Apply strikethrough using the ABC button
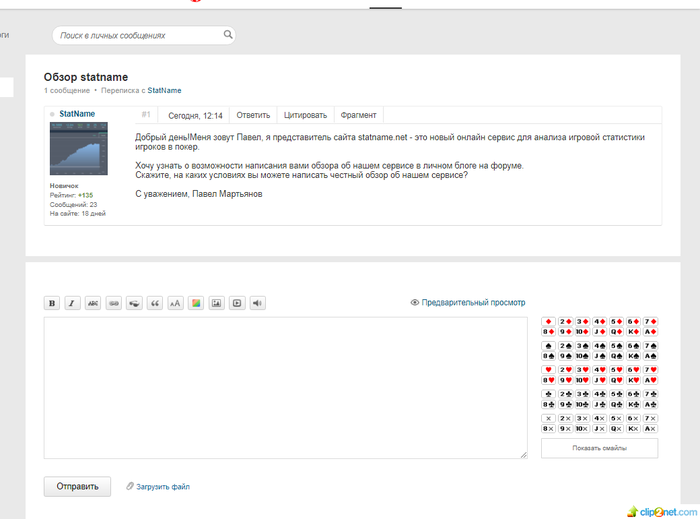The image size is (700, 519). (x=93, y=303)
